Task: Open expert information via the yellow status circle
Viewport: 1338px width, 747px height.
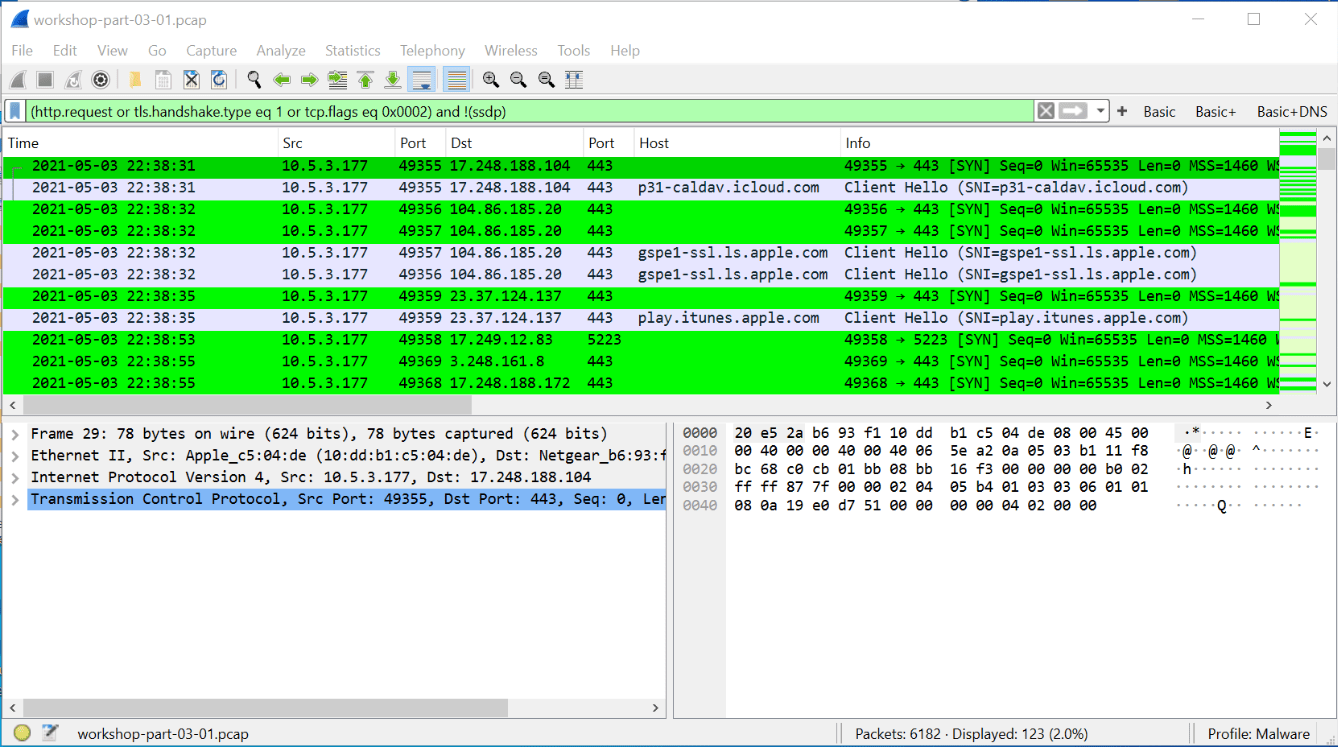Action: pos(22,733)
